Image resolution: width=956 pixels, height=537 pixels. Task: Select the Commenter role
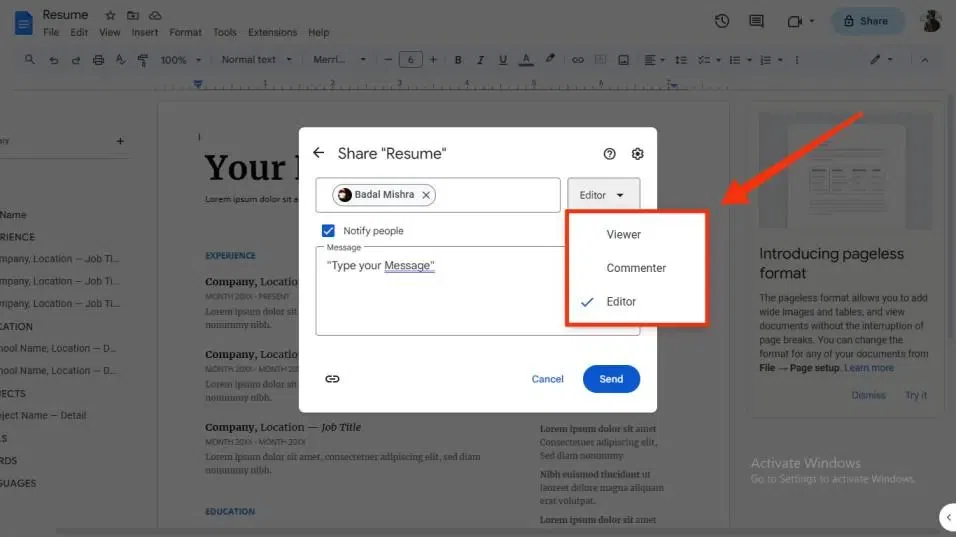(636, 268)
